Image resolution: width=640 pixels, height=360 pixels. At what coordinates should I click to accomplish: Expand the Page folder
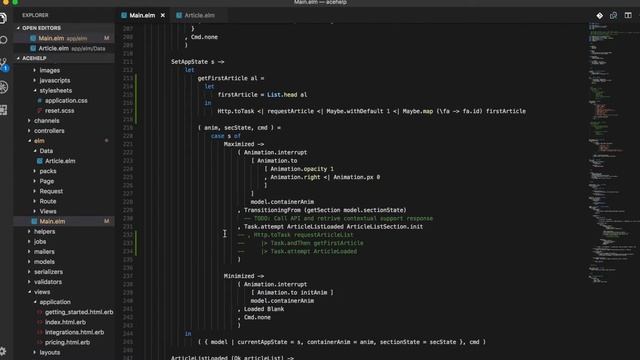tap(47, 181)
